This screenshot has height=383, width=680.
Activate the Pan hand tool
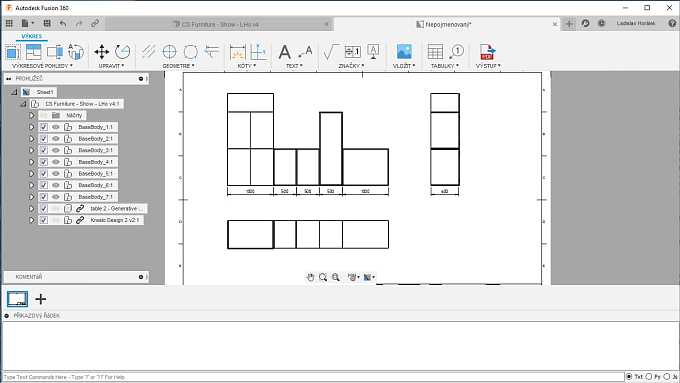coord(311,277)
